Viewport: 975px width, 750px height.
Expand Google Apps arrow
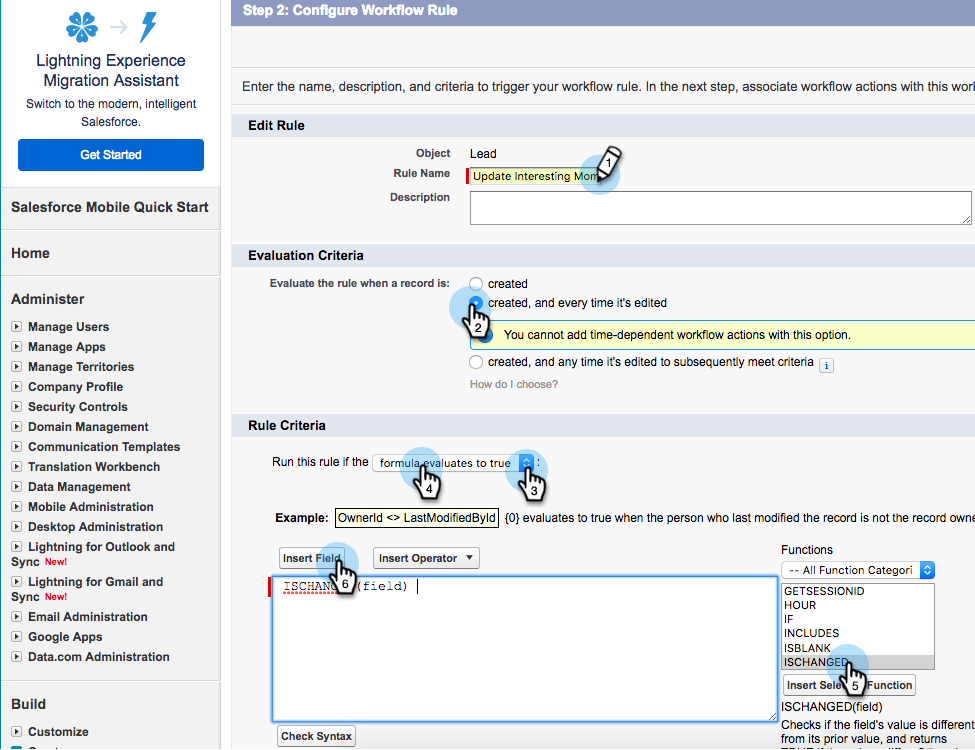point(17,636)
